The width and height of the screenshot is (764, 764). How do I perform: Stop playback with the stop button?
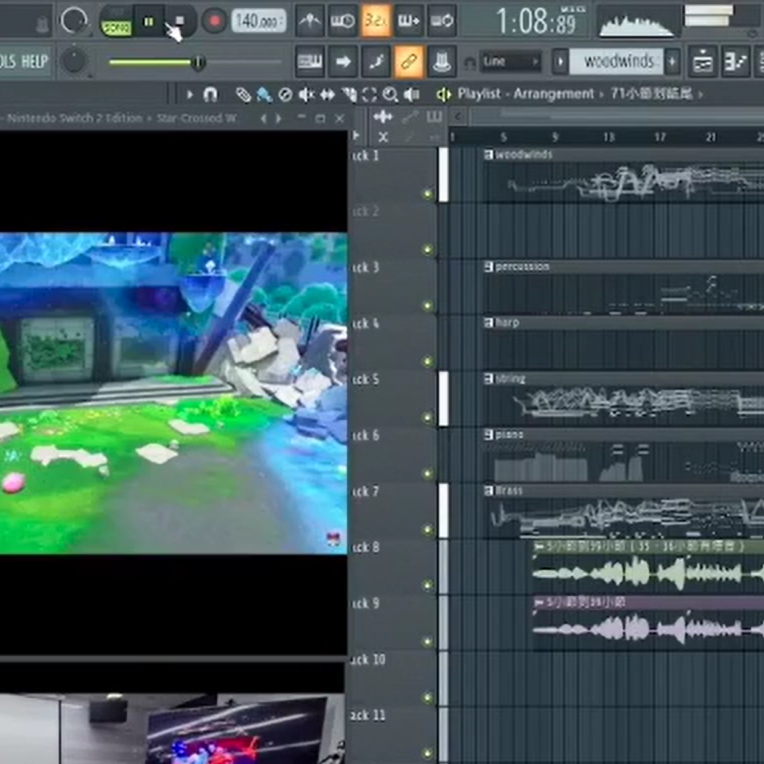click(179, 21)
